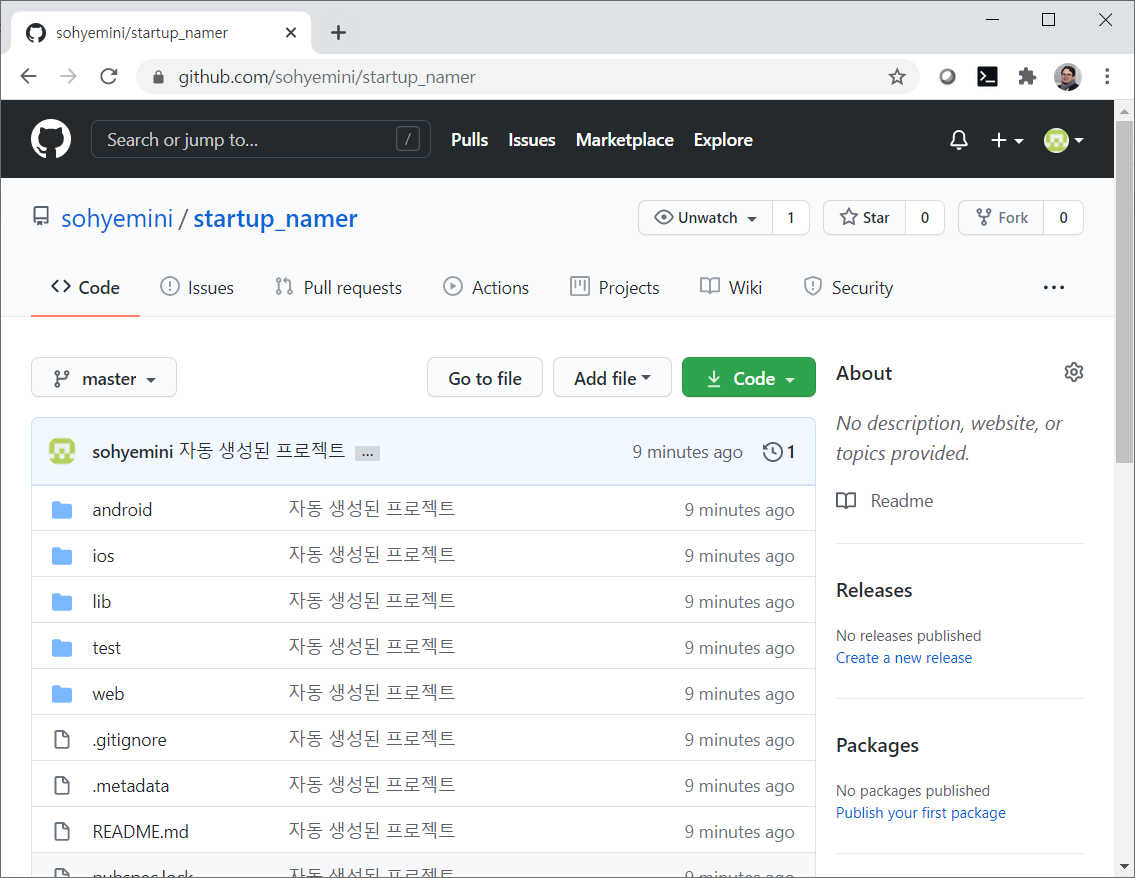Click the browser address bar URL
Image resolution: width=1135 pixels, height=878 pixels.
point(326,77)
